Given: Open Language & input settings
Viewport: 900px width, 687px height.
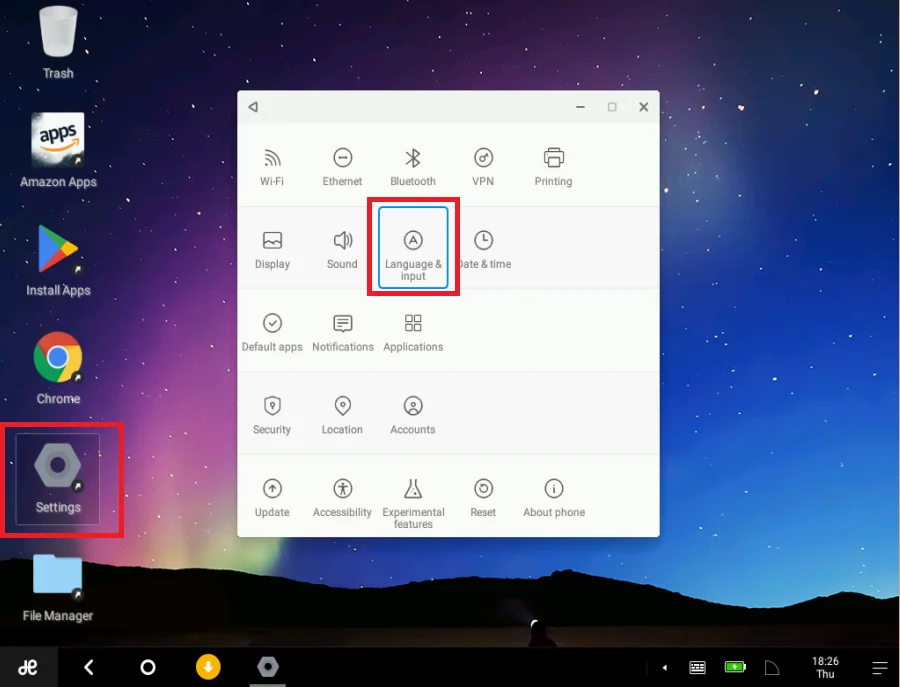Looking at the screenshot, I should tap(413, 249).
